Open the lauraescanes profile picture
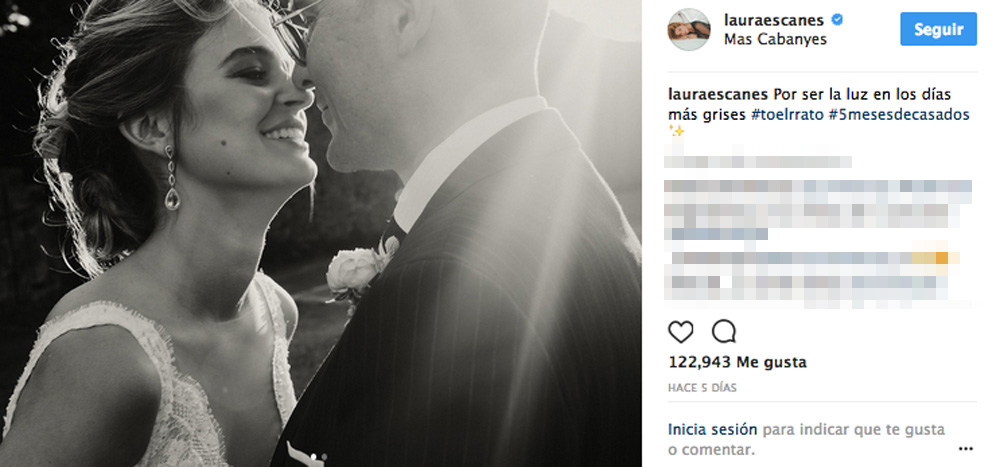1000x467 pixels. [689, 29]
